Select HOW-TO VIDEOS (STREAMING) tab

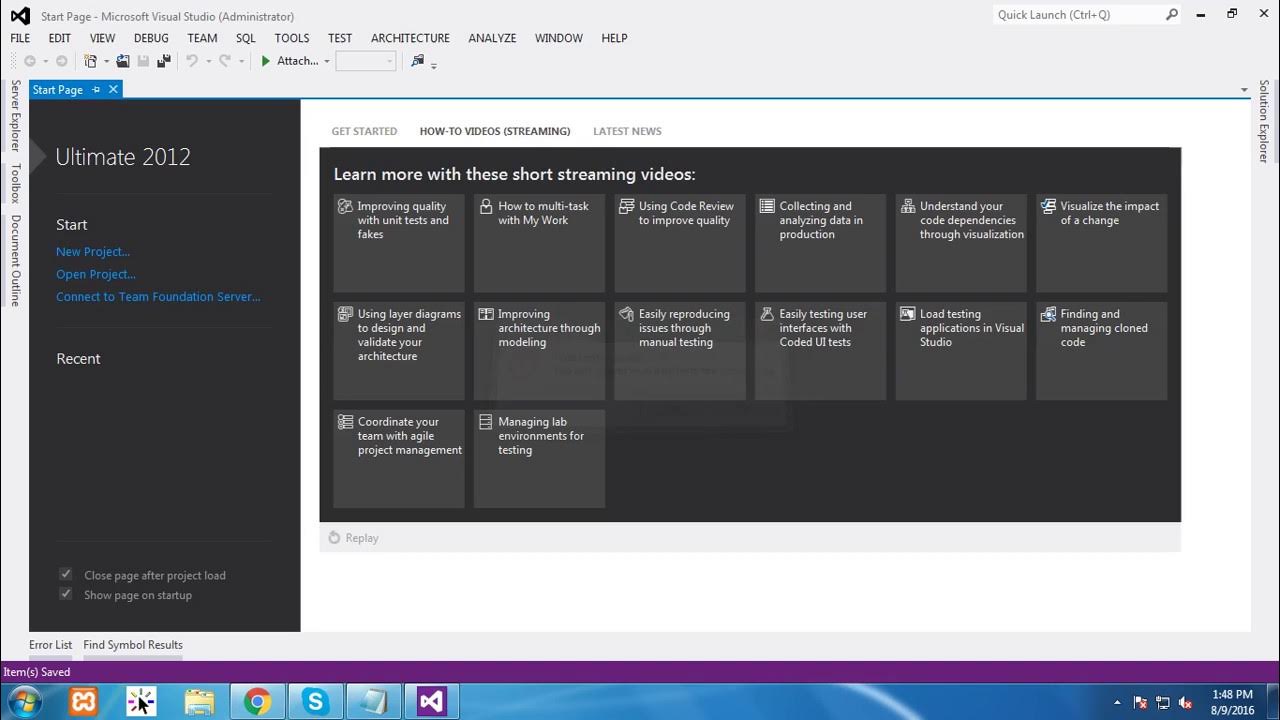coord(495,131)
